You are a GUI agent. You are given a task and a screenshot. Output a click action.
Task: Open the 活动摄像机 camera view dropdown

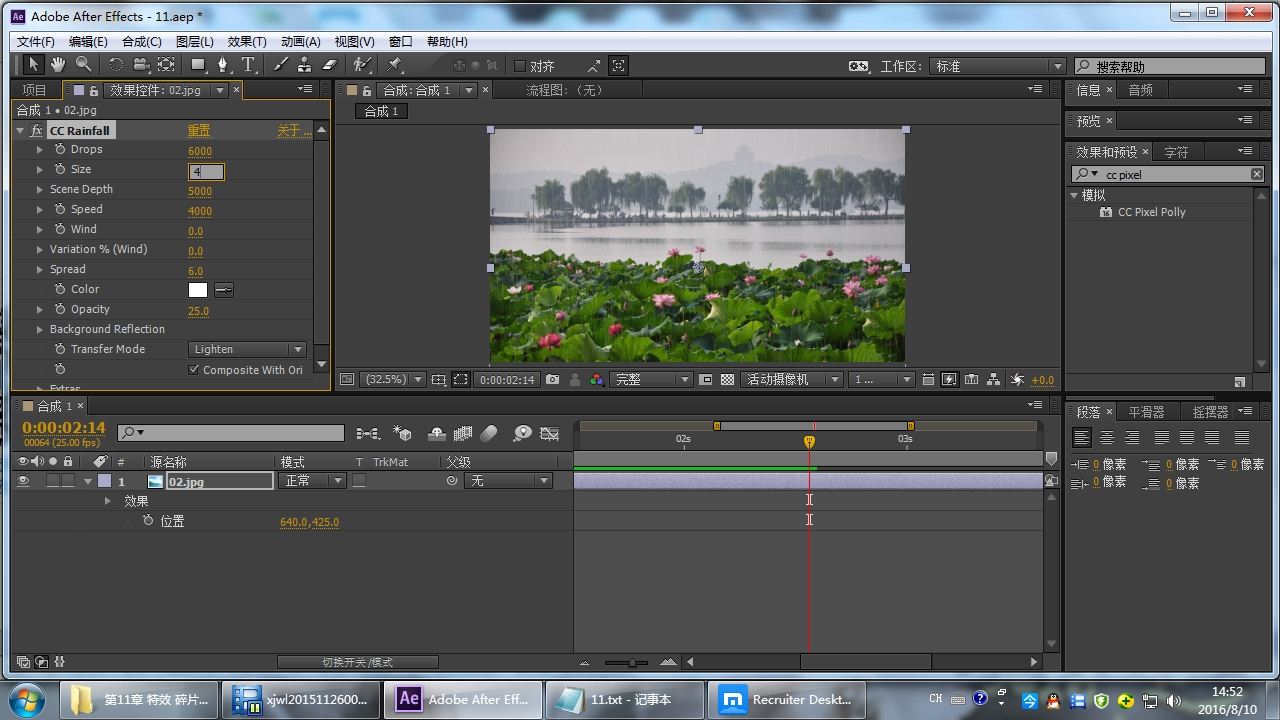pos(792,380)
